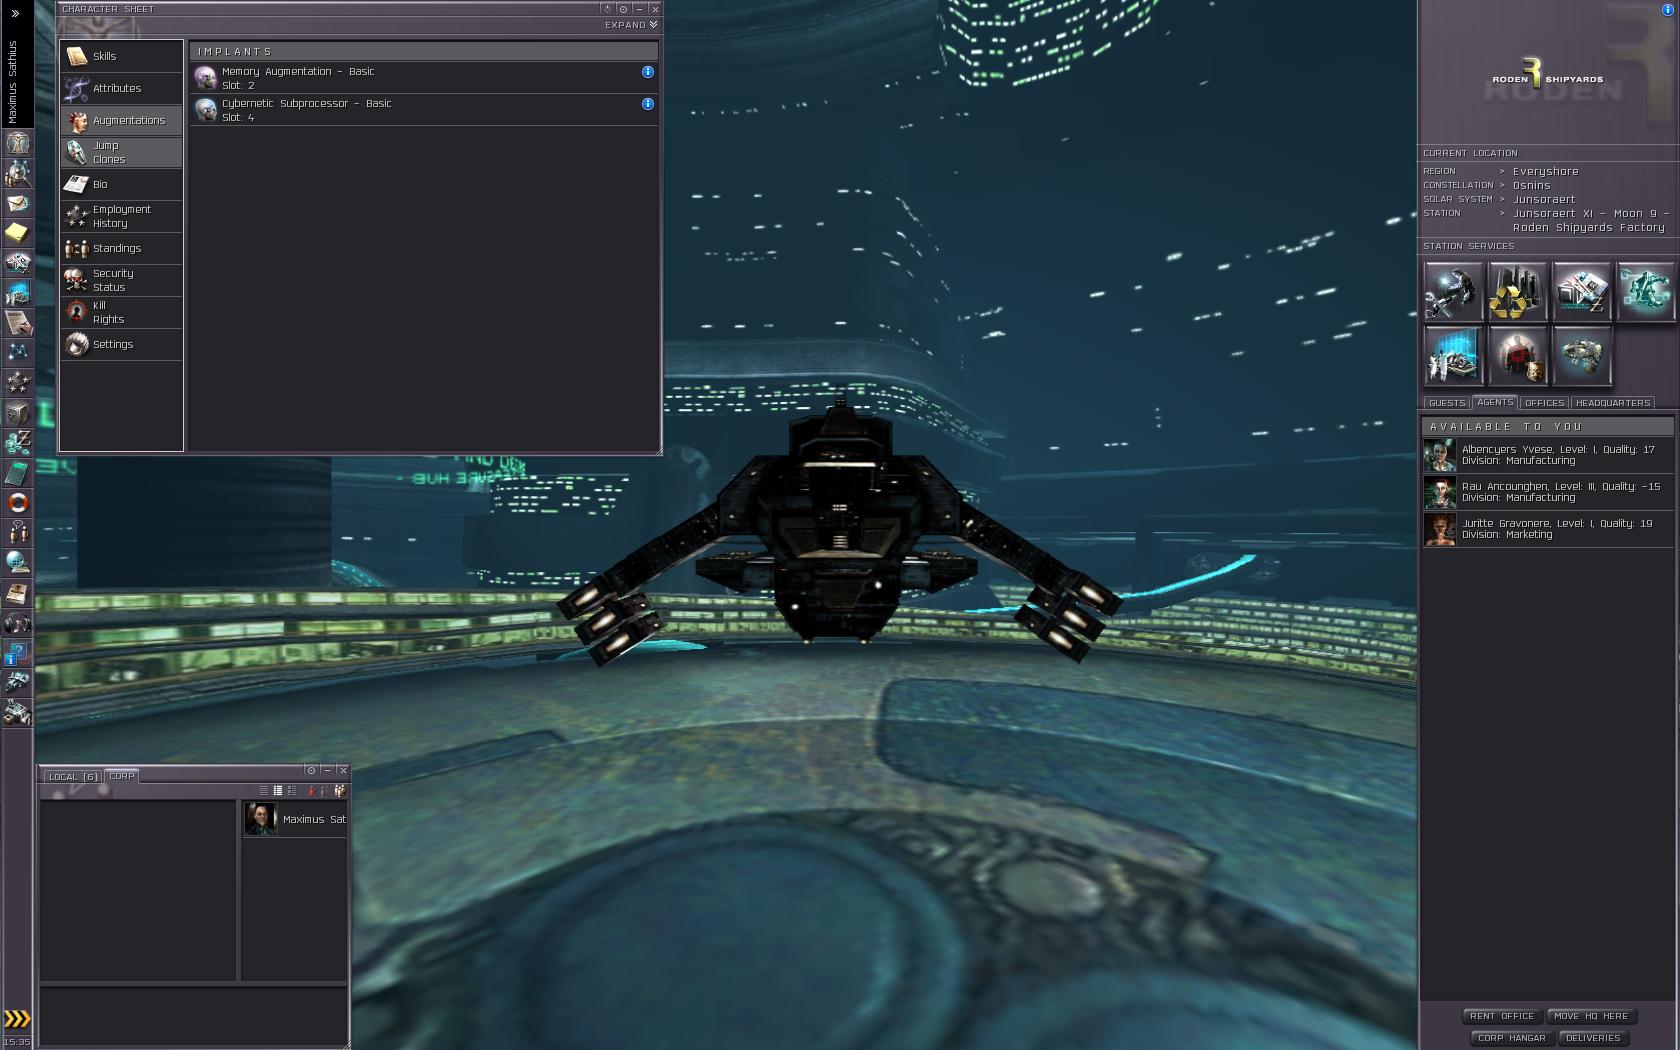Open the market station service icon
Viewport: 1680px width, 1050px height.
(1581, 292)
